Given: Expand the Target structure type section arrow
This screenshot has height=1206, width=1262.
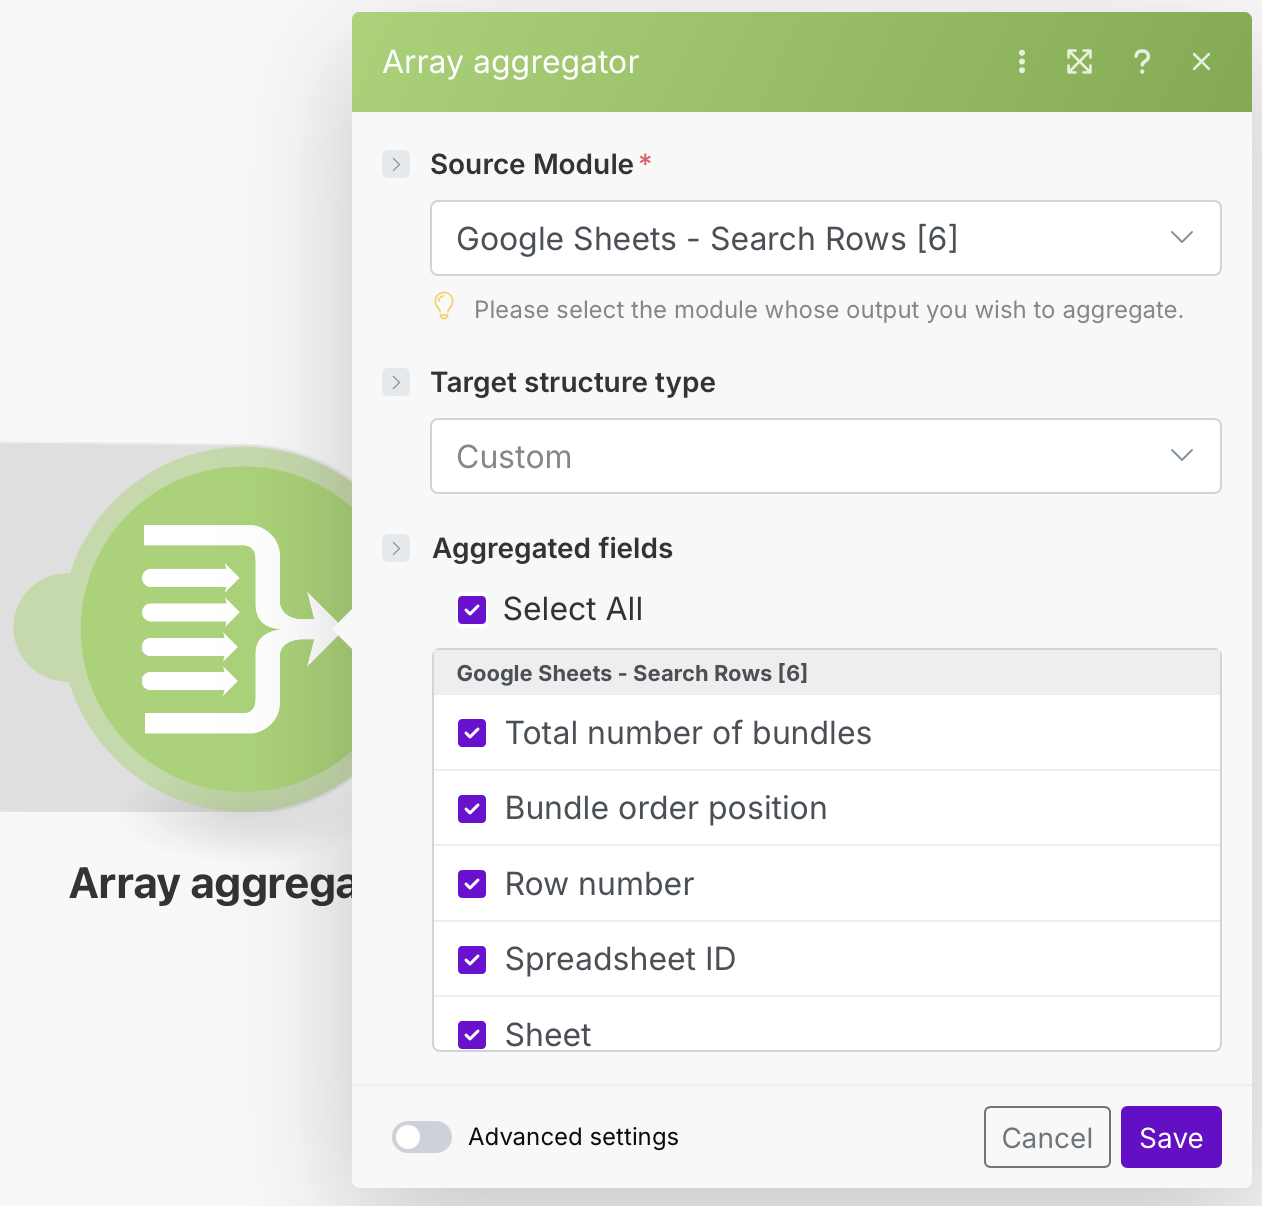Looking at the screenshot, I should (396, 382).
